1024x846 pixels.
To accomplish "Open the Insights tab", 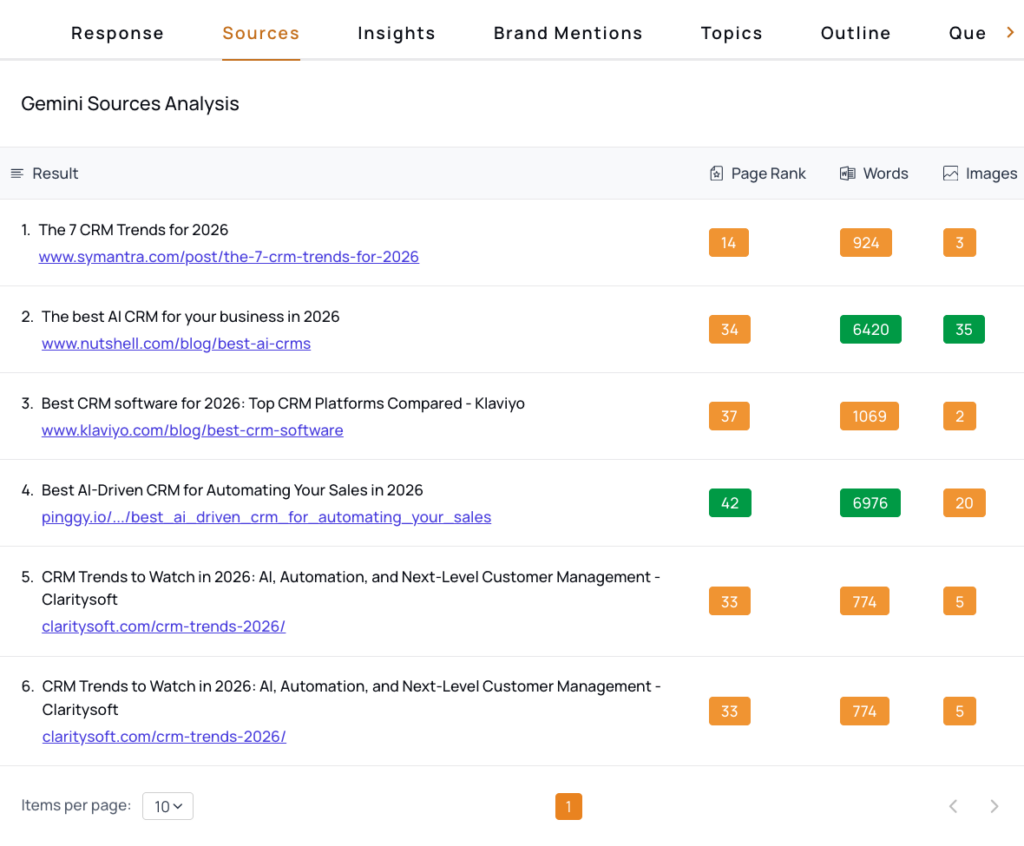I will [396, 33].
